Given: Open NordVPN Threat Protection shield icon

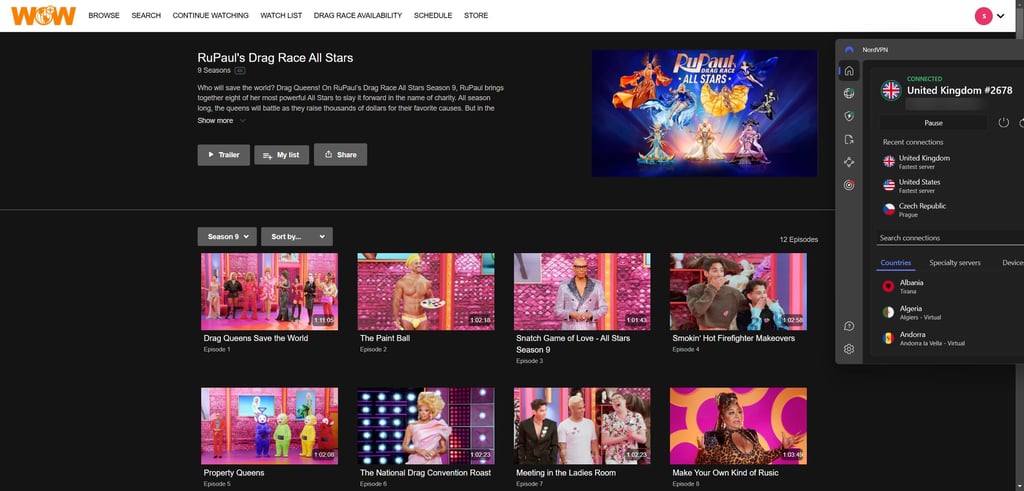Looking at the screenshot, I should click(848, 116).
